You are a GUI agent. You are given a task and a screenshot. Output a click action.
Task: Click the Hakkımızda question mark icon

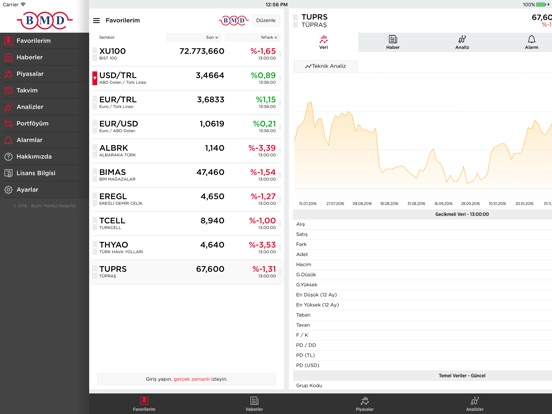(8, 157)
